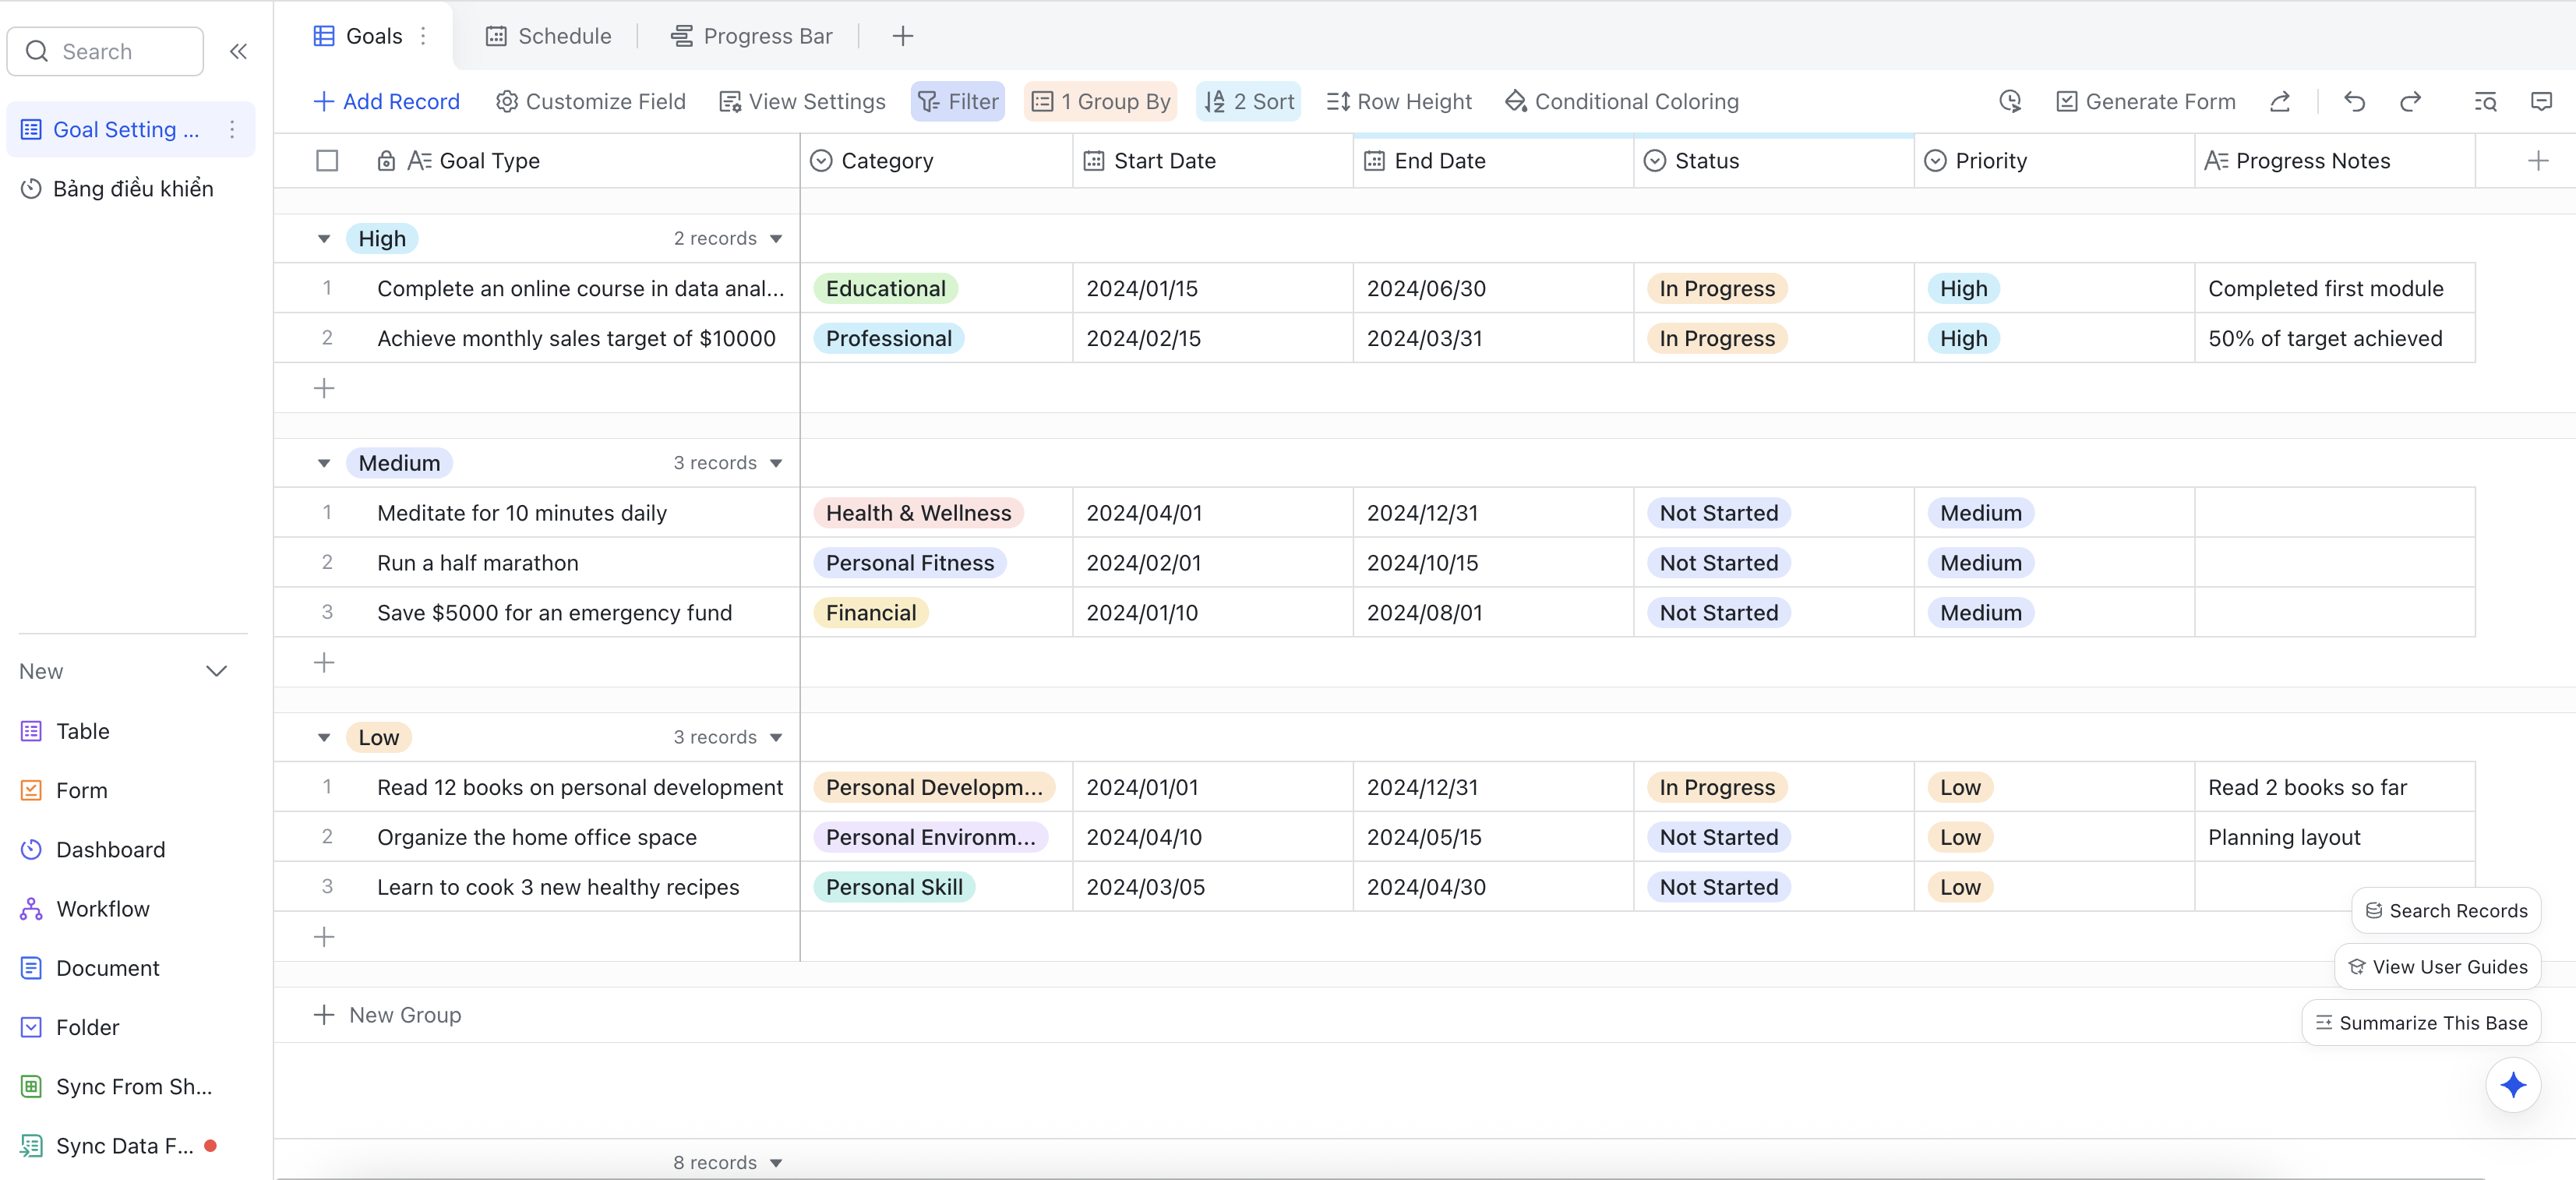
Task: Open Customize Field settings
Action: pyautogui.click(x=591, y=101)
